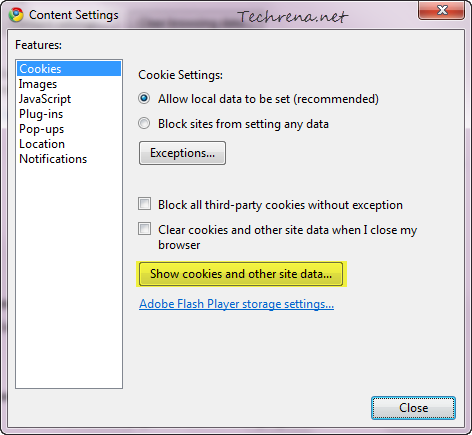Viewport: 472px width, 435px height.
Task: Switch to the Plug-ins feature
Action: (x=41, y=114)
